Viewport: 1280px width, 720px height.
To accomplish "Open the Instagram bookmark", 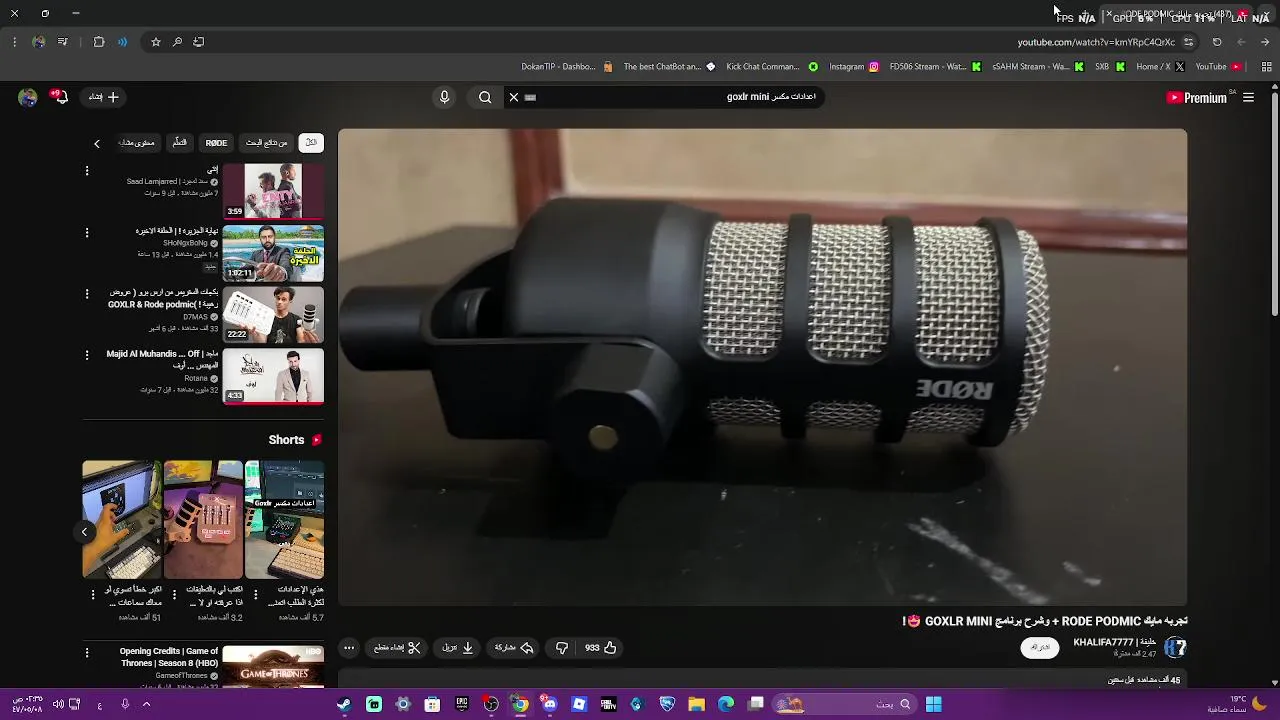I will 854,67.
